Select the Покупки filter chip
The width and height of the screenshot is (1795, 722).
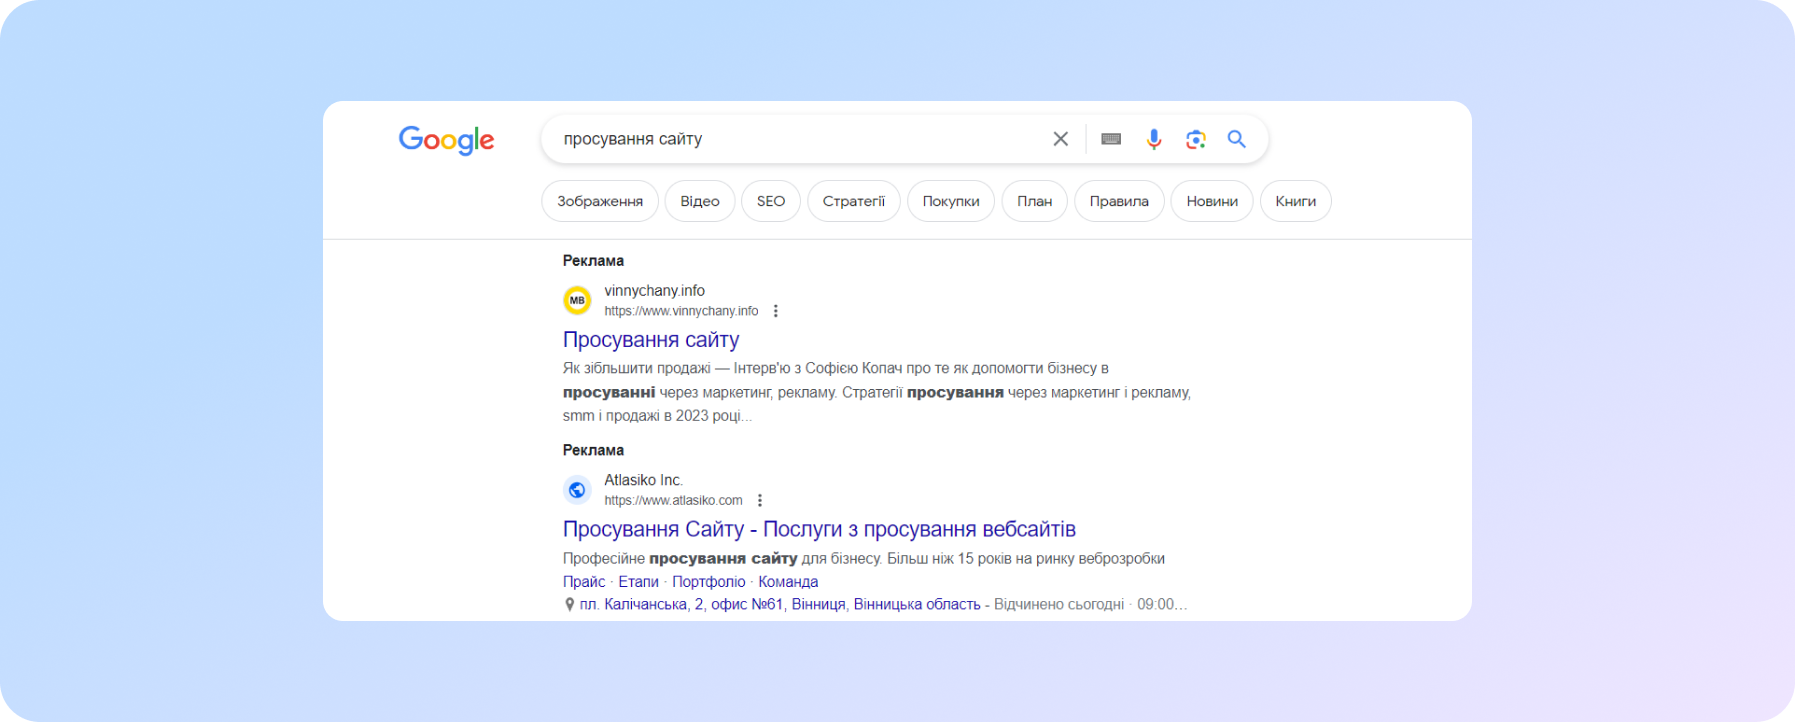pyautogui.click(x=950, y=201)
